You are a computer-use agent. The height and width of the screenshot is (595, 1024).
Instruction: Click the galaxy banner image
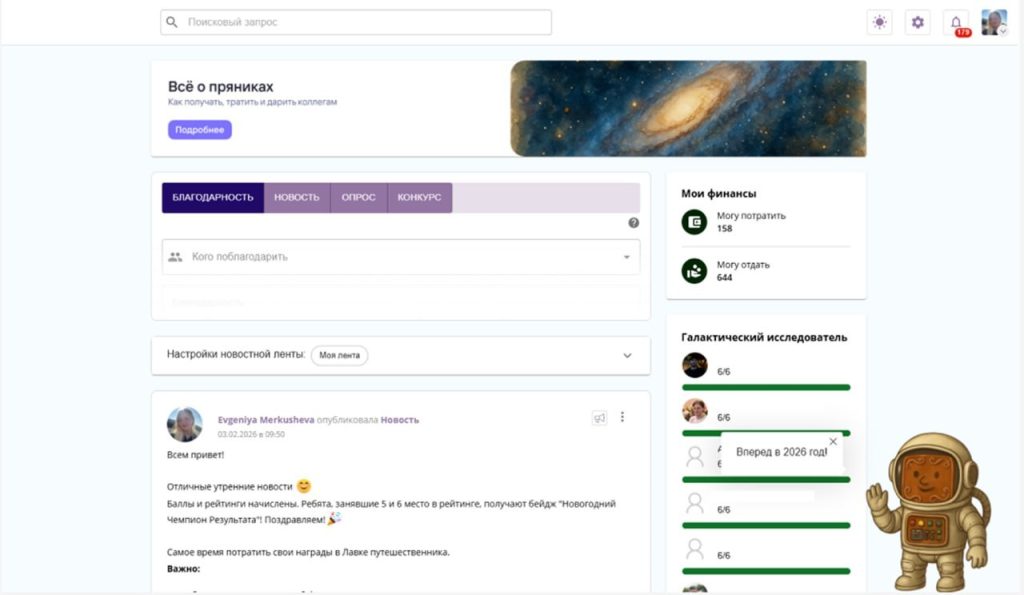(688, 108)
